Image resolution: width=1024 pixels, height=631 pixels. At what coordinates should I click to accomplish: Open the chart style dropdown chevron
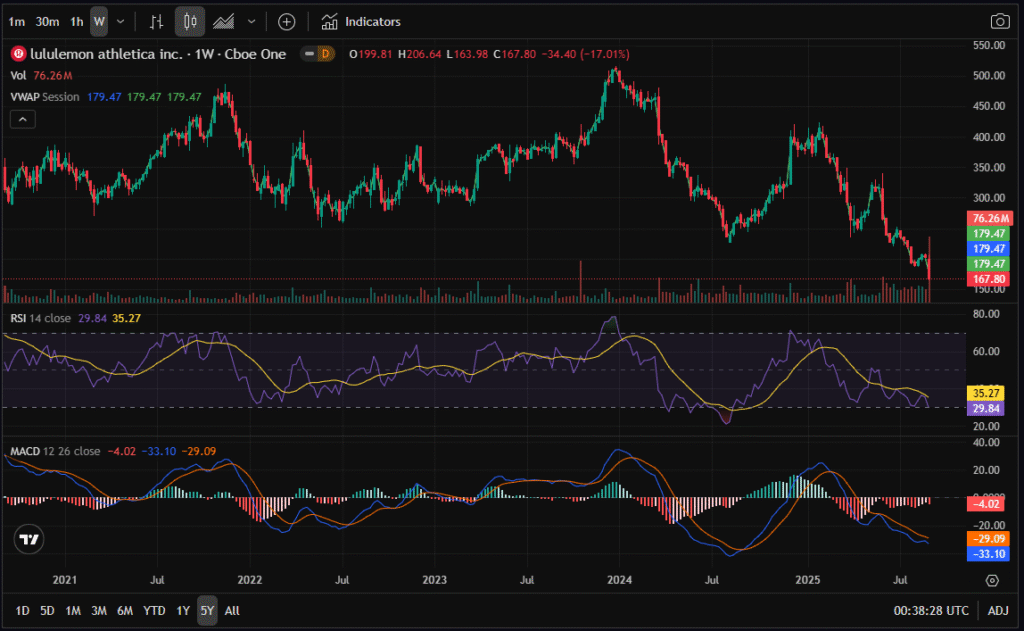point(251,21)
